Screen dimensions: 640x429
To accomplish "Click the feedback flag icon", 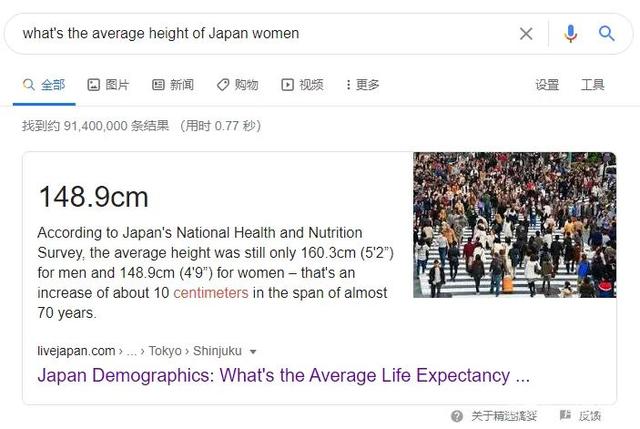I will (565, 415).
